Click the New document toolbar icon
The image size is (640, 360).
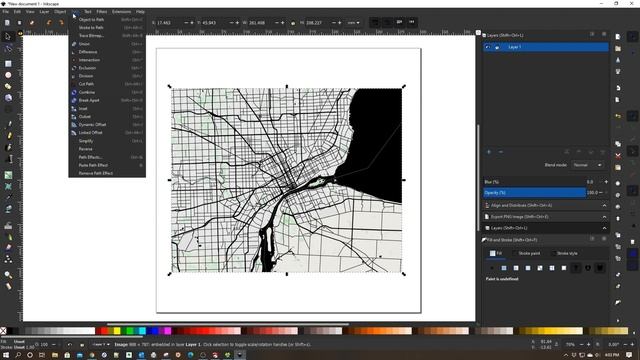(x=7, y=23)
